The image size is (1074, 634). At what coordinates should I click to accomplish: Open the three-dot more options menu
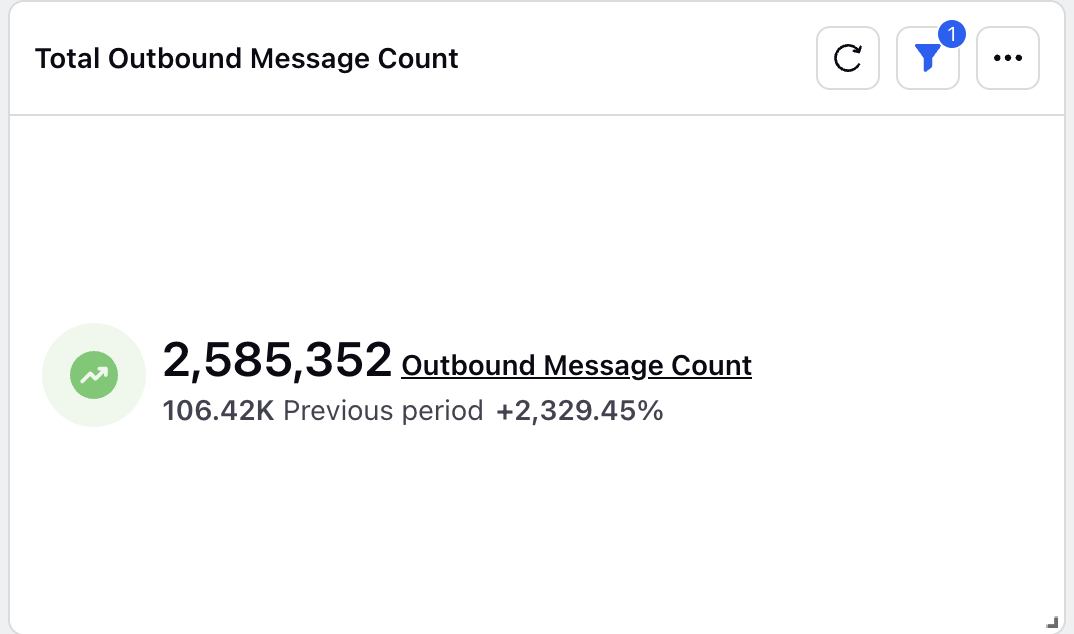click(1008, 58)
